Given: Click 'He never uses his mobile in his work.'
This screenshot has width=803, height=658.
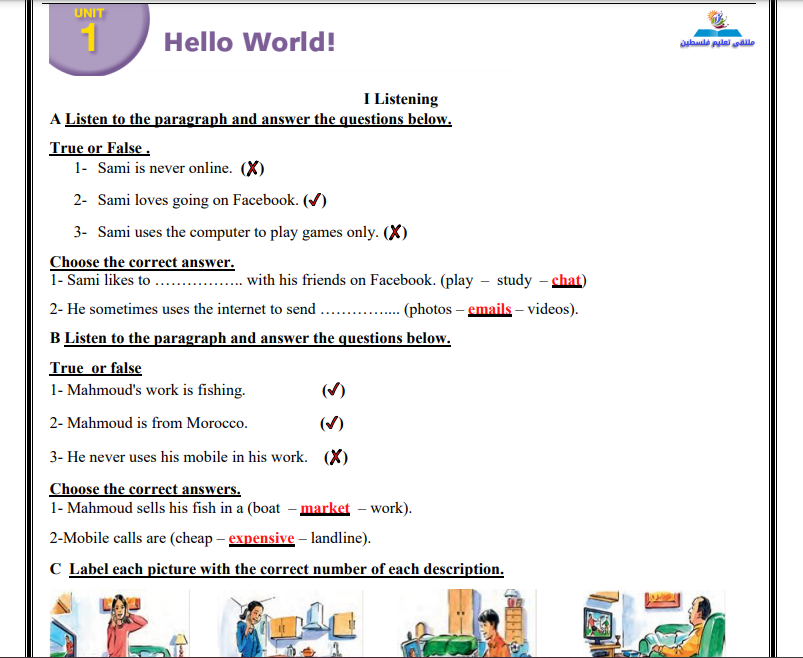Looking at the screenshot, I should [187, 457].
